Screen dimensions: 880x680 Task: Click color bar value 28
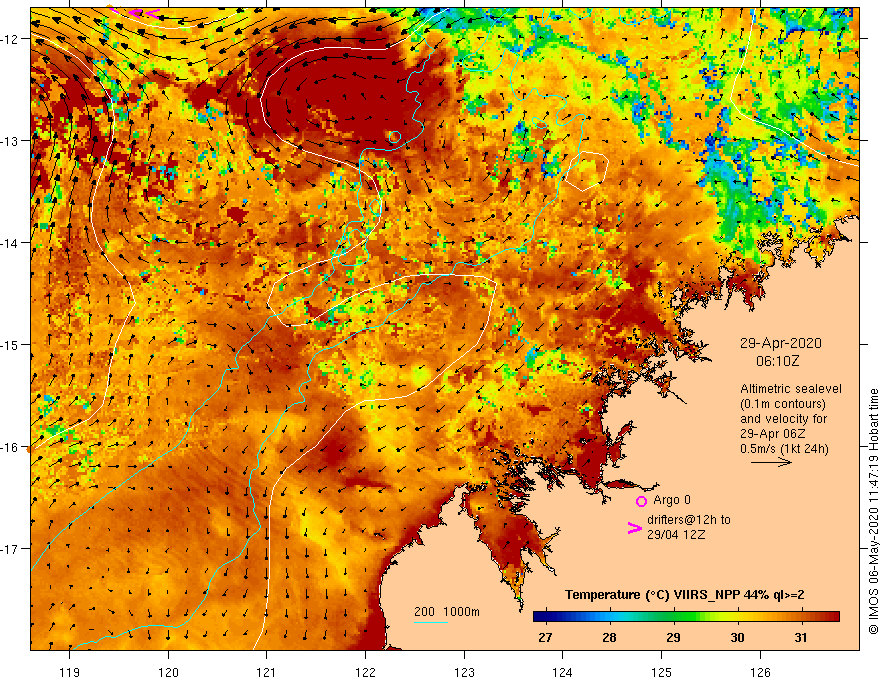(609, 637)
